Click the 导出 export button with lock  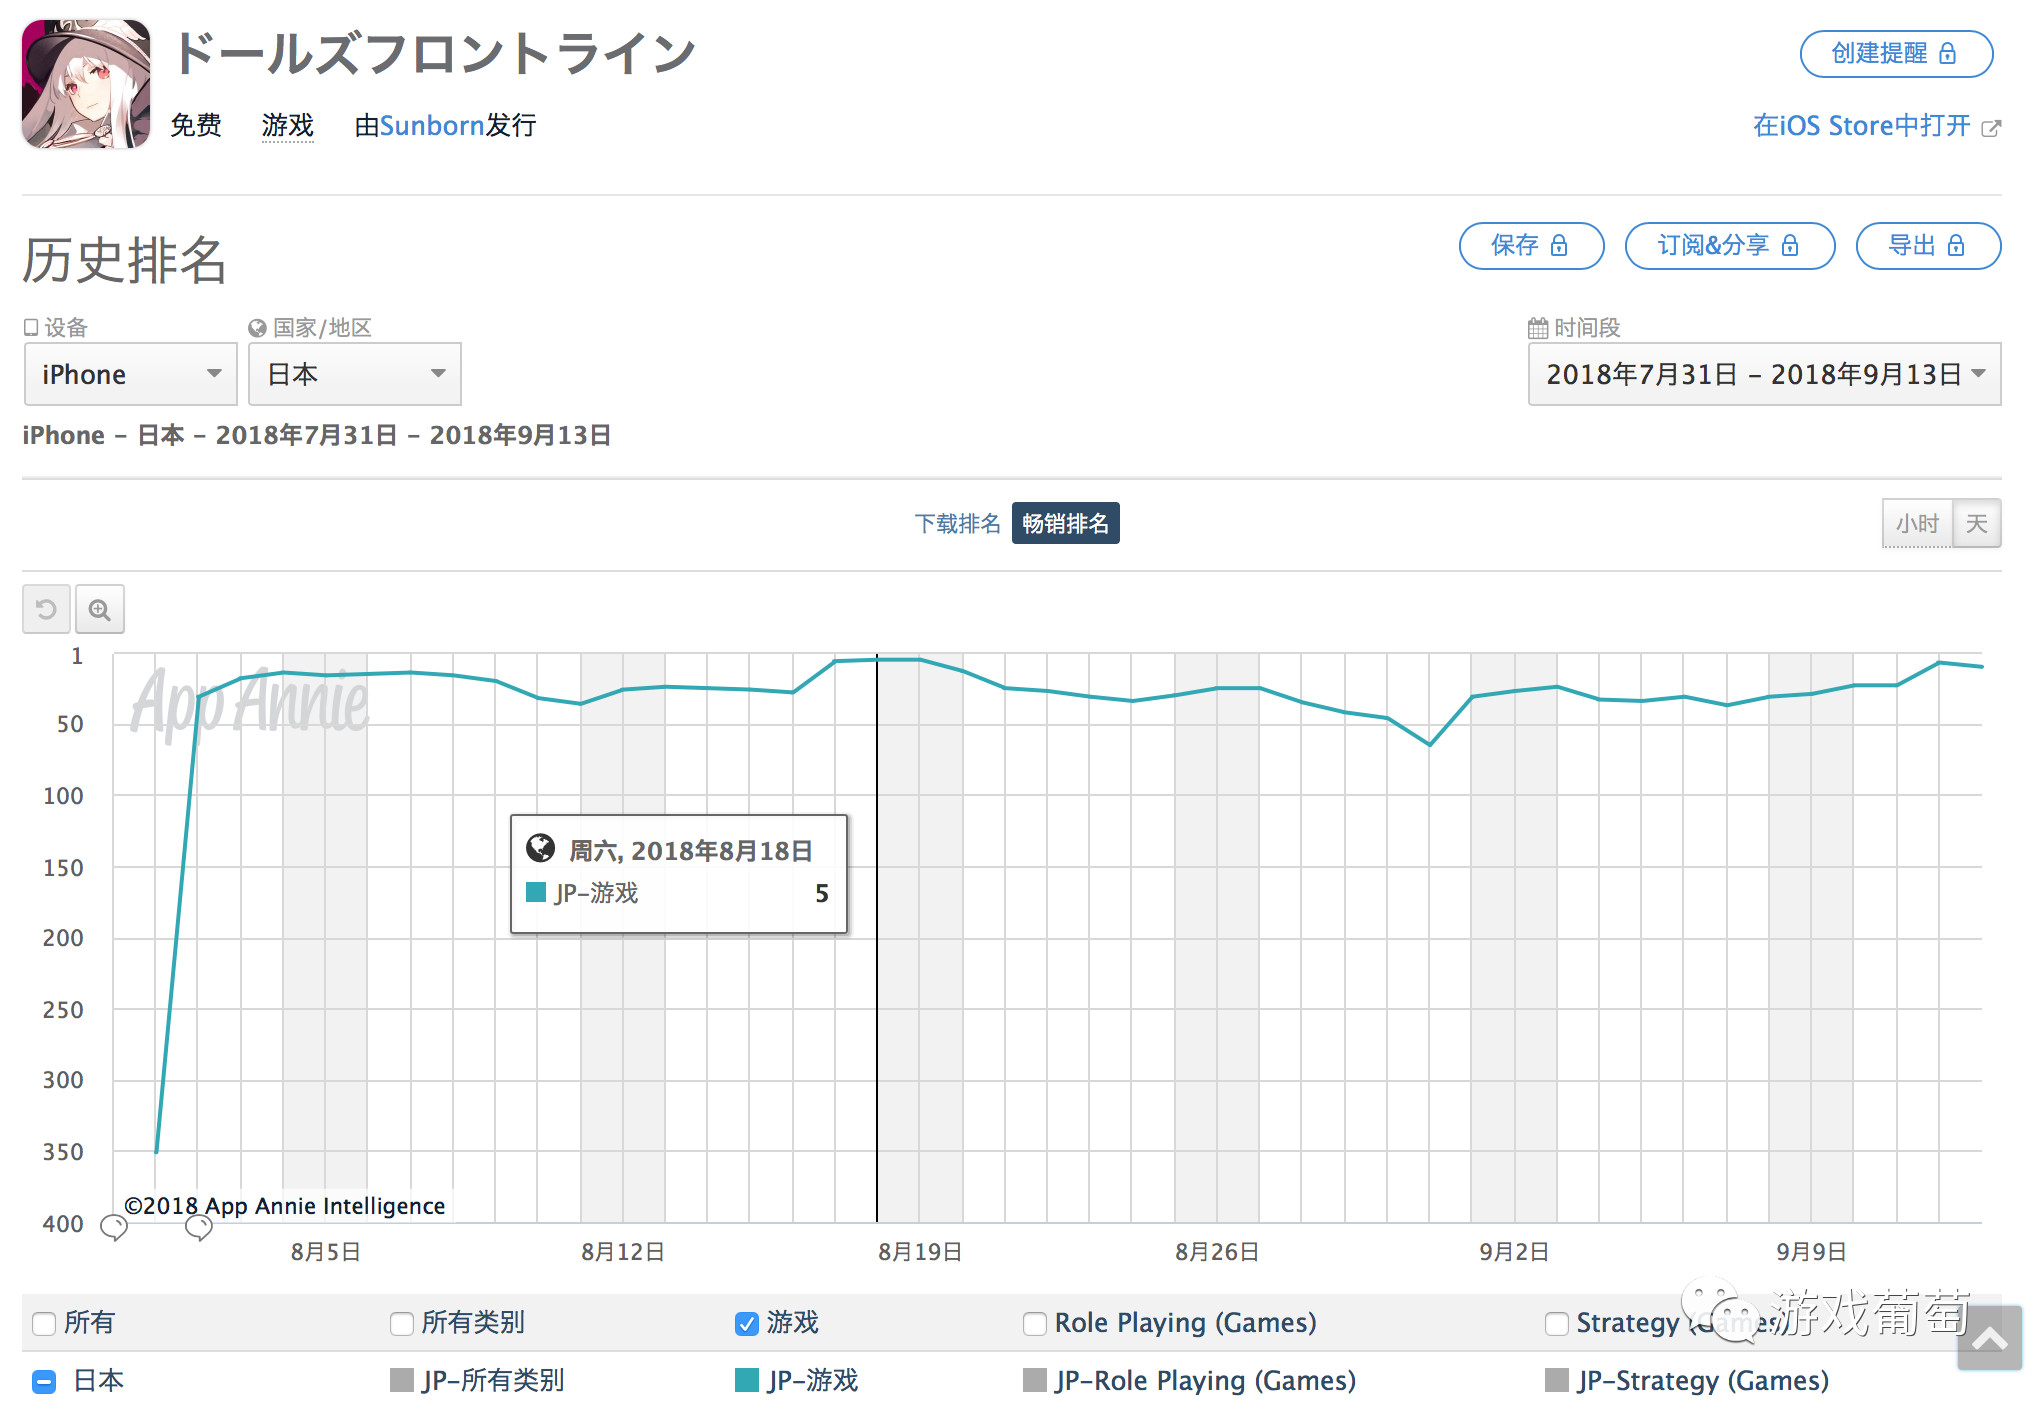click(x=1927, y=246)
